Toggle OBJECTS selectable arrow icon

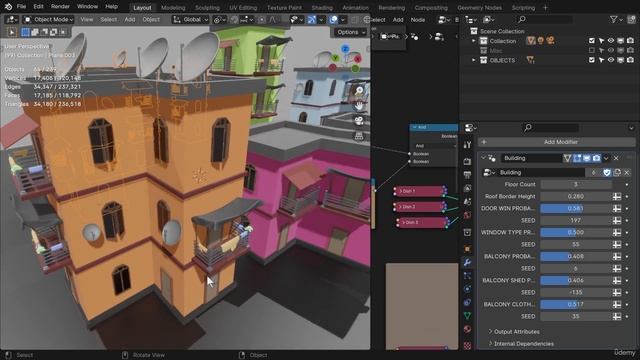click(602, 60)
